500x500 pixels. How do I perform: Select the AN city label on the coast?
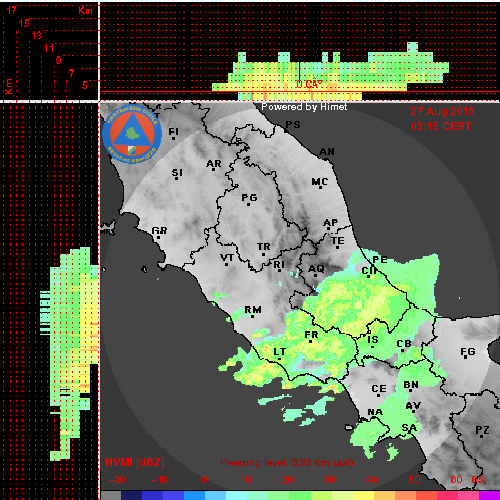[327, 152]
